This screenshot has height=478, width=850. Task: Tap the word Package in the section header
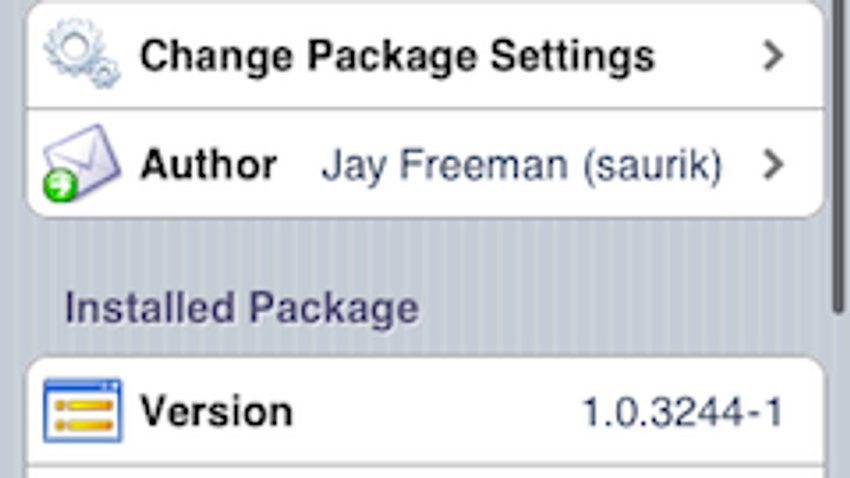click(x=334, y=309)
